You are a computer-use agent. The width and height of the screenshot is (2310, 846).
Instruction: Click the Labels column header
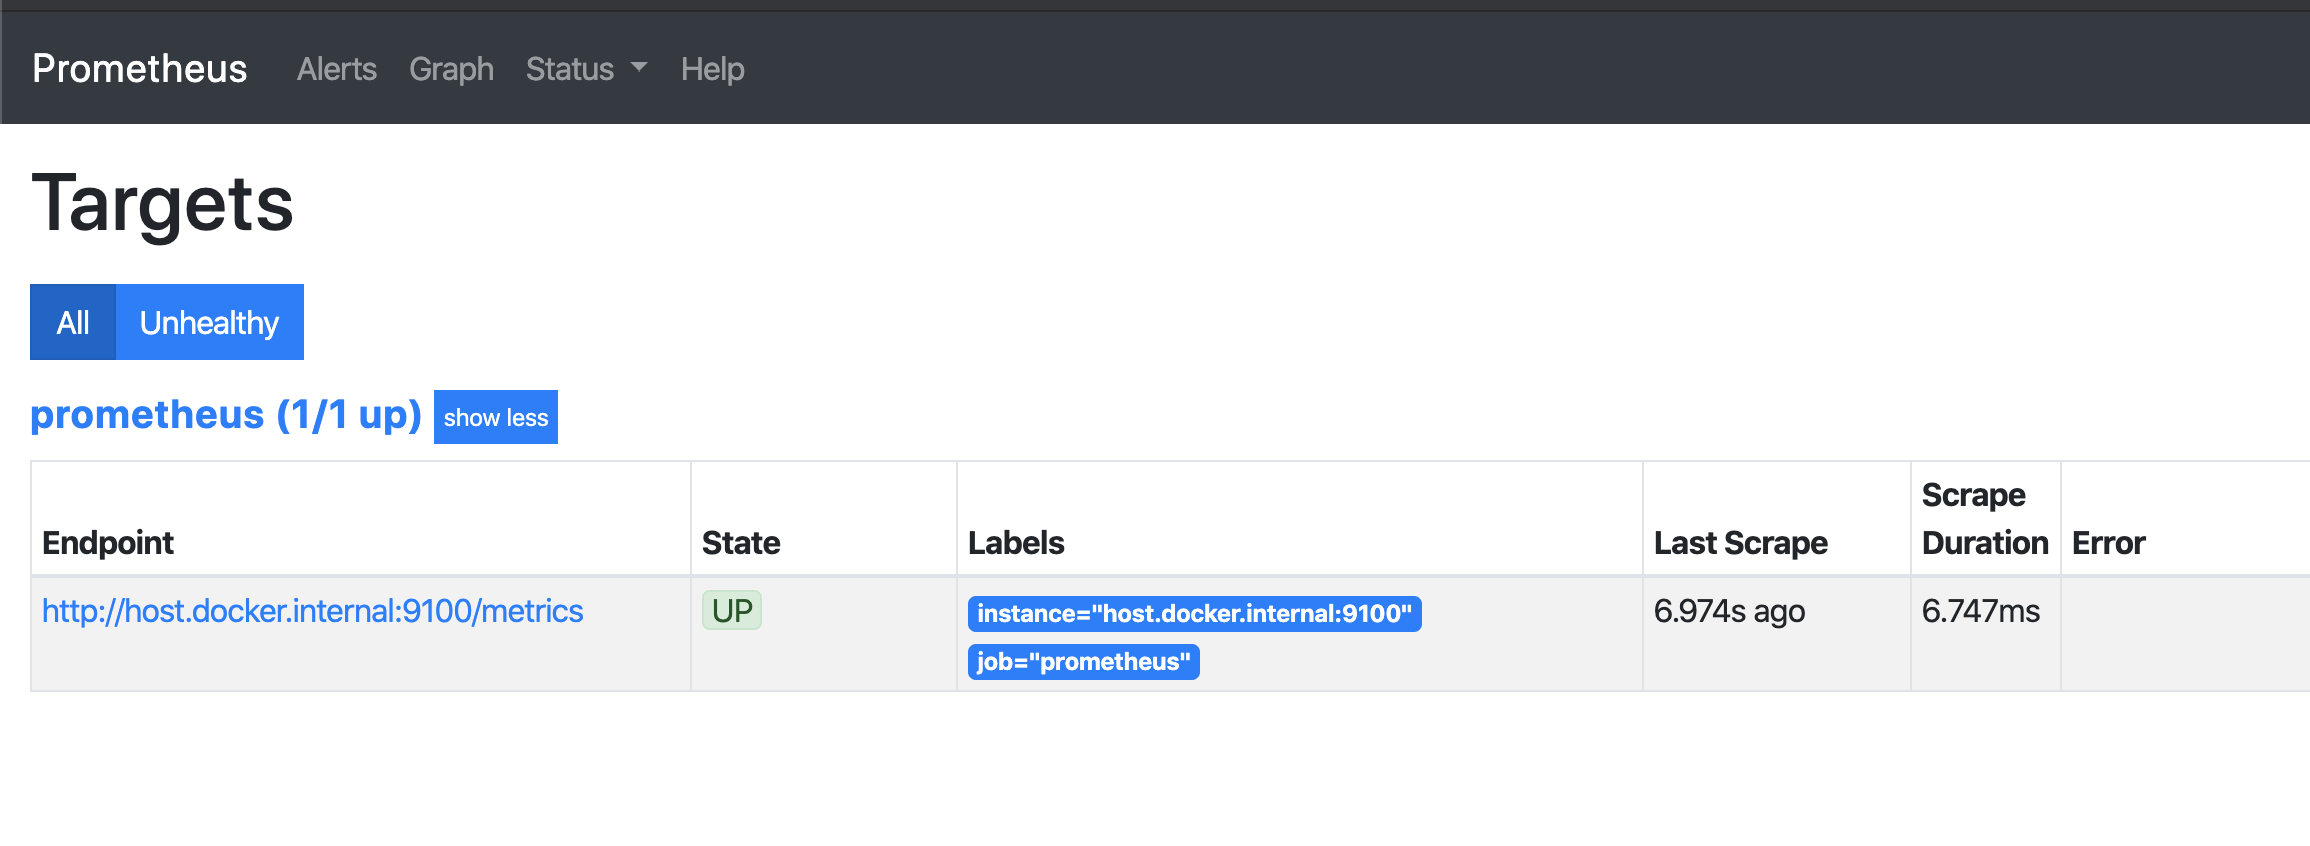coord(1016,542)
